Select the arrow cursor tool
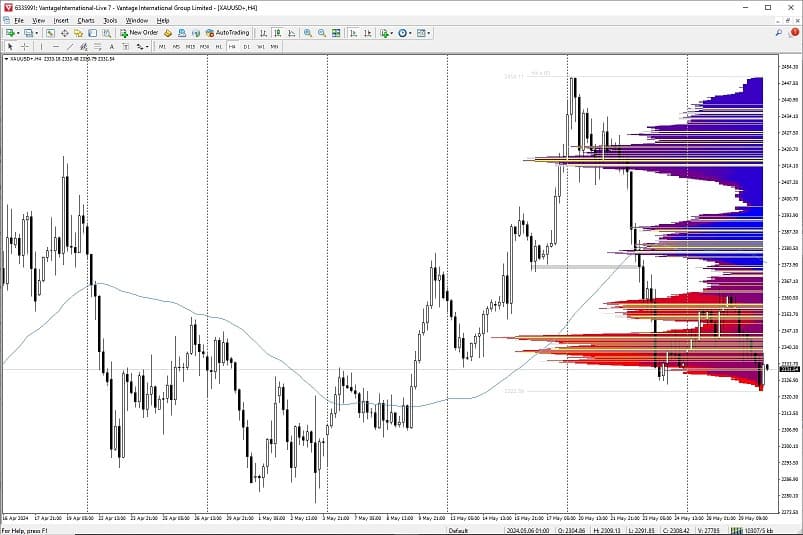This screenshot has height=535, width=803. 10,47
